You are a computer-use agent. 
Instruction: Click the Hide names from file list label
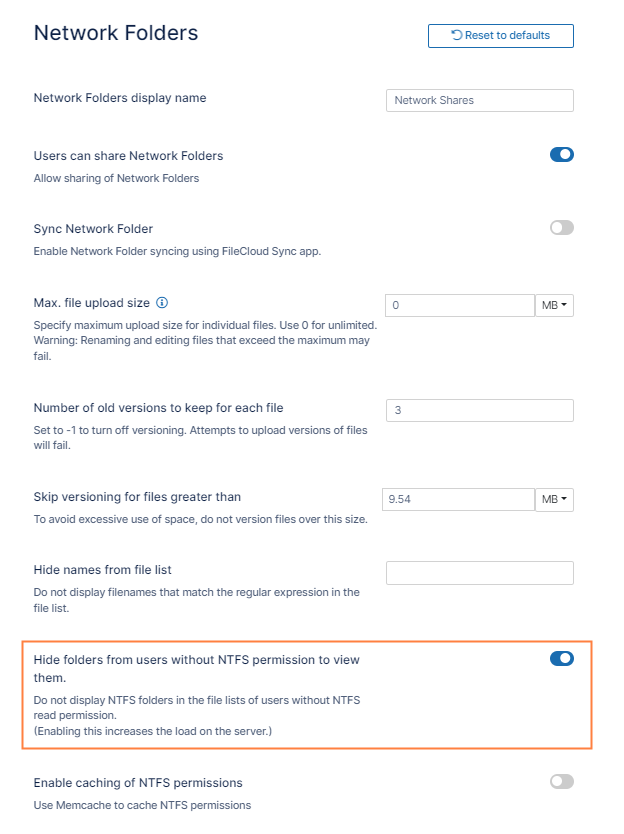pos(103,569)
